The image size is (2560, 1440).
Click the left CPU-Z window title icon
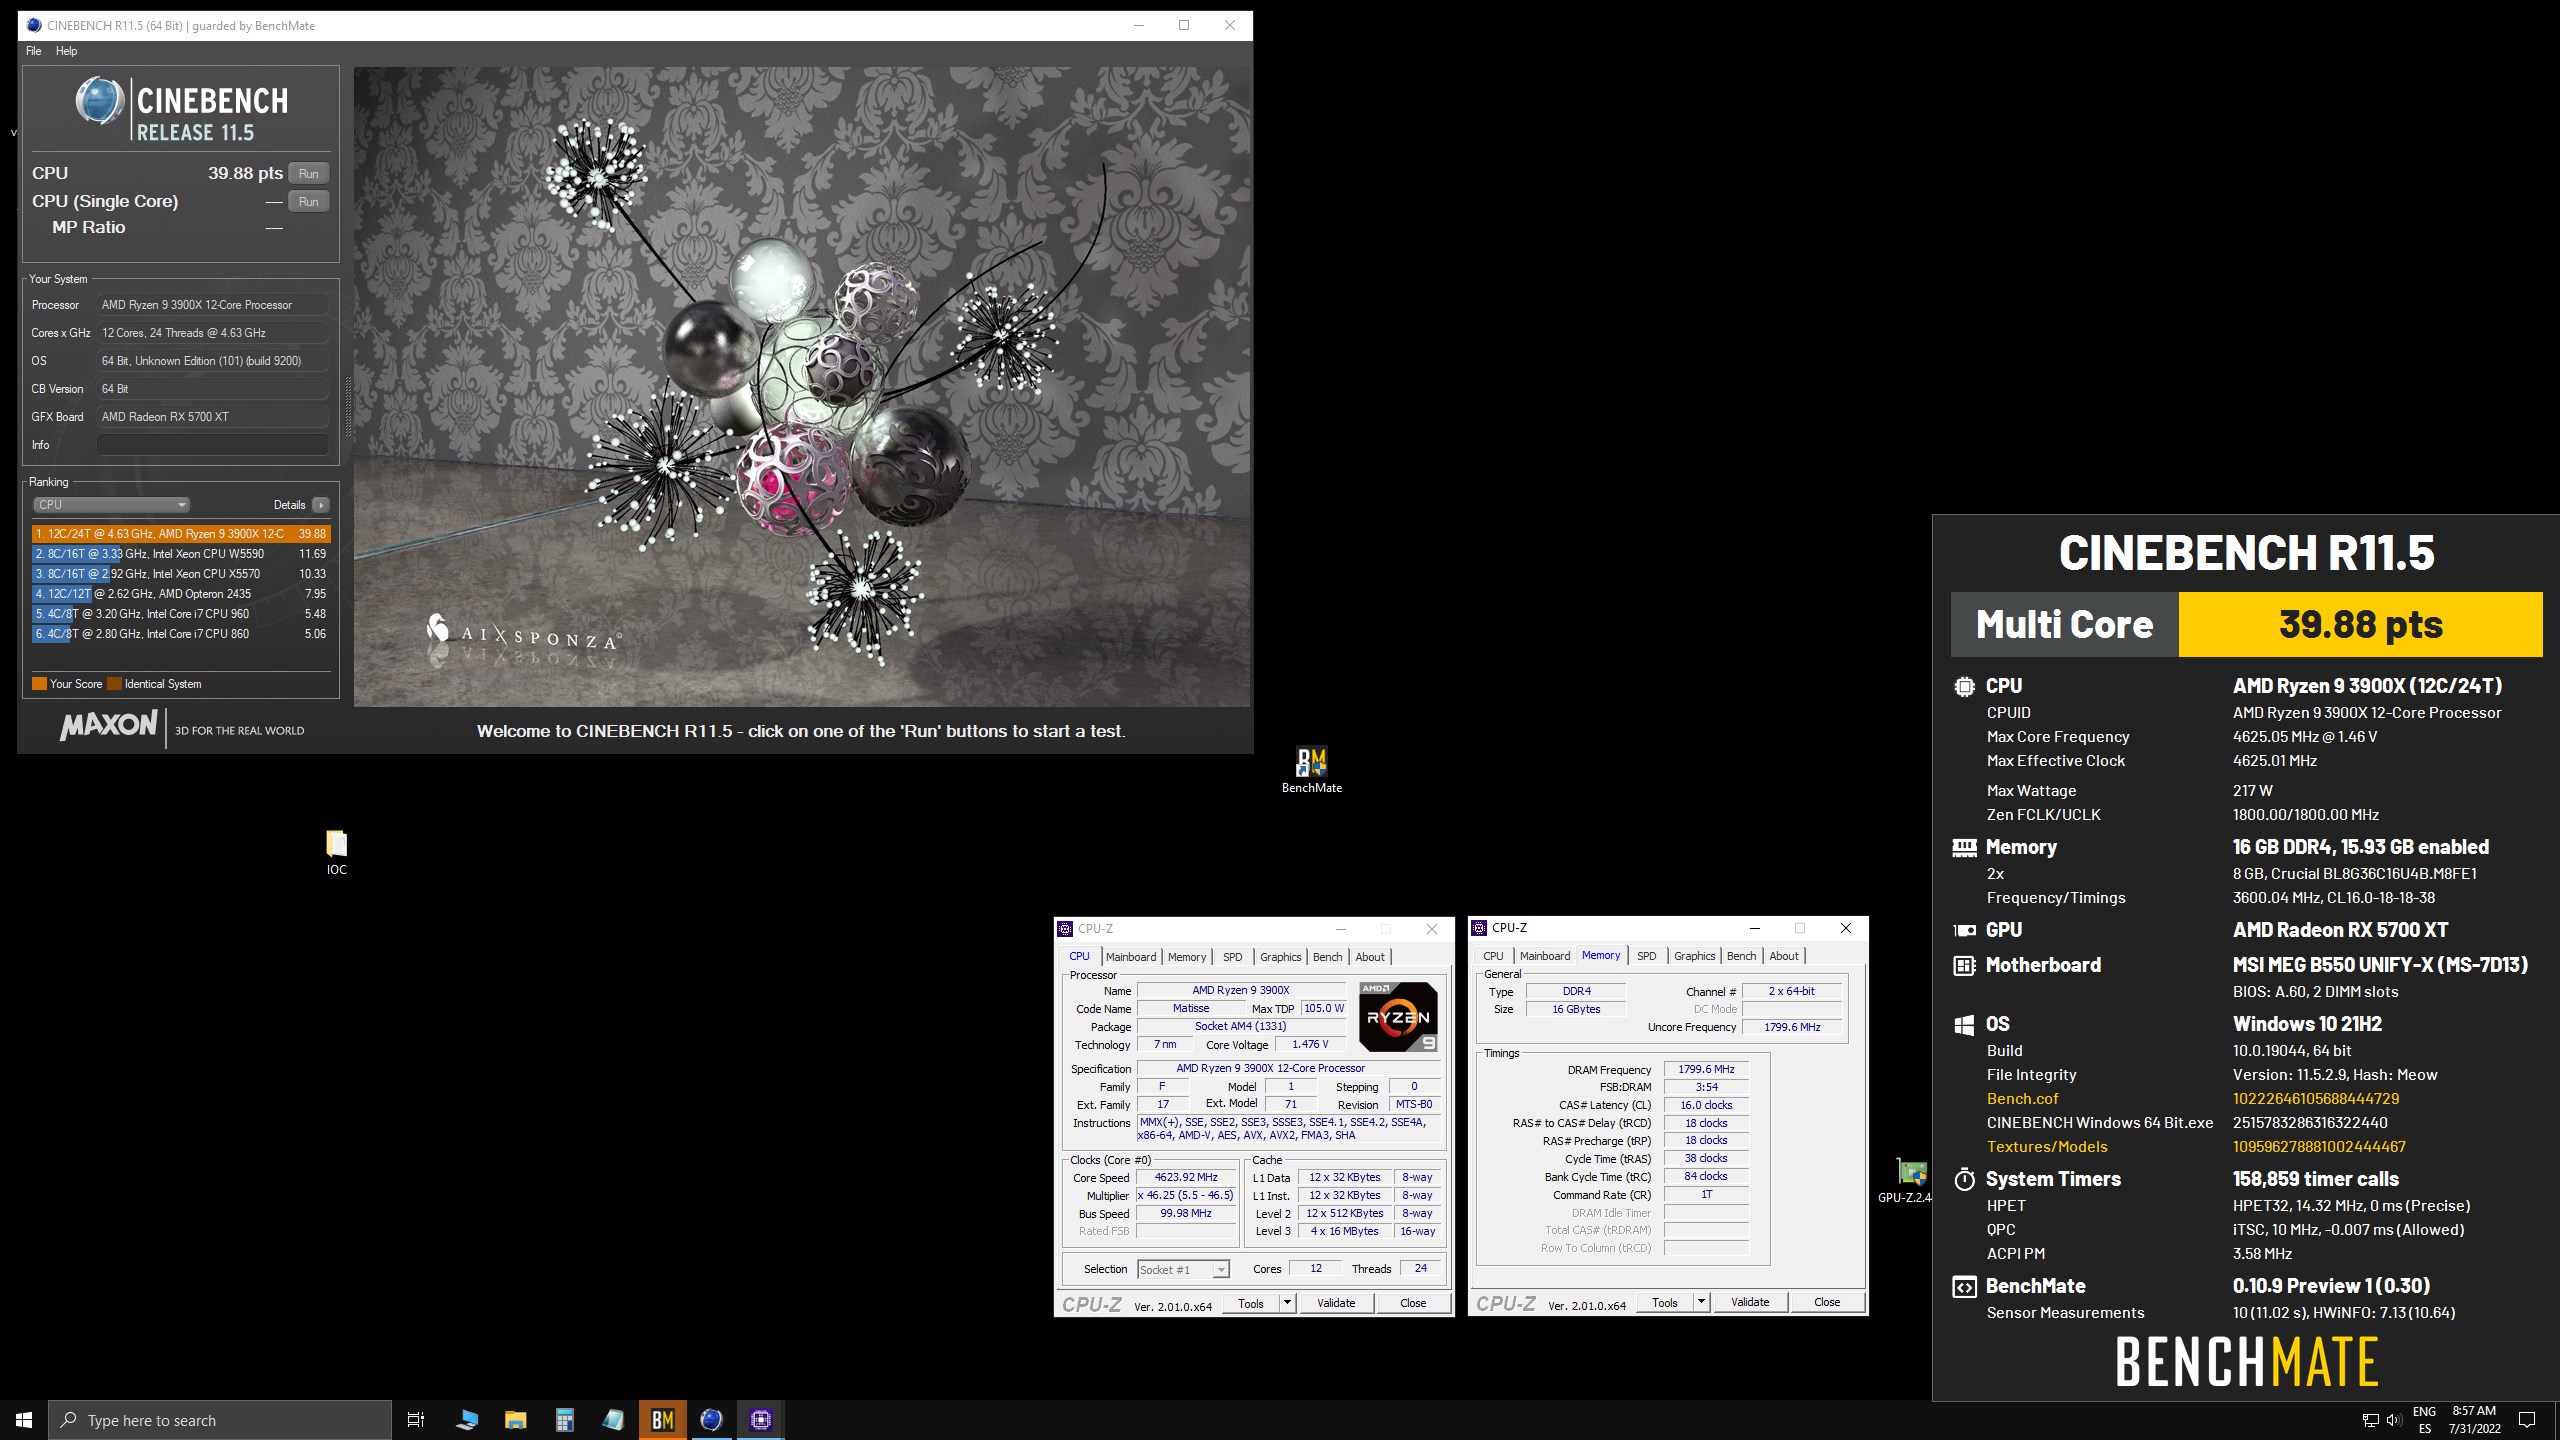pos(1066,929)
